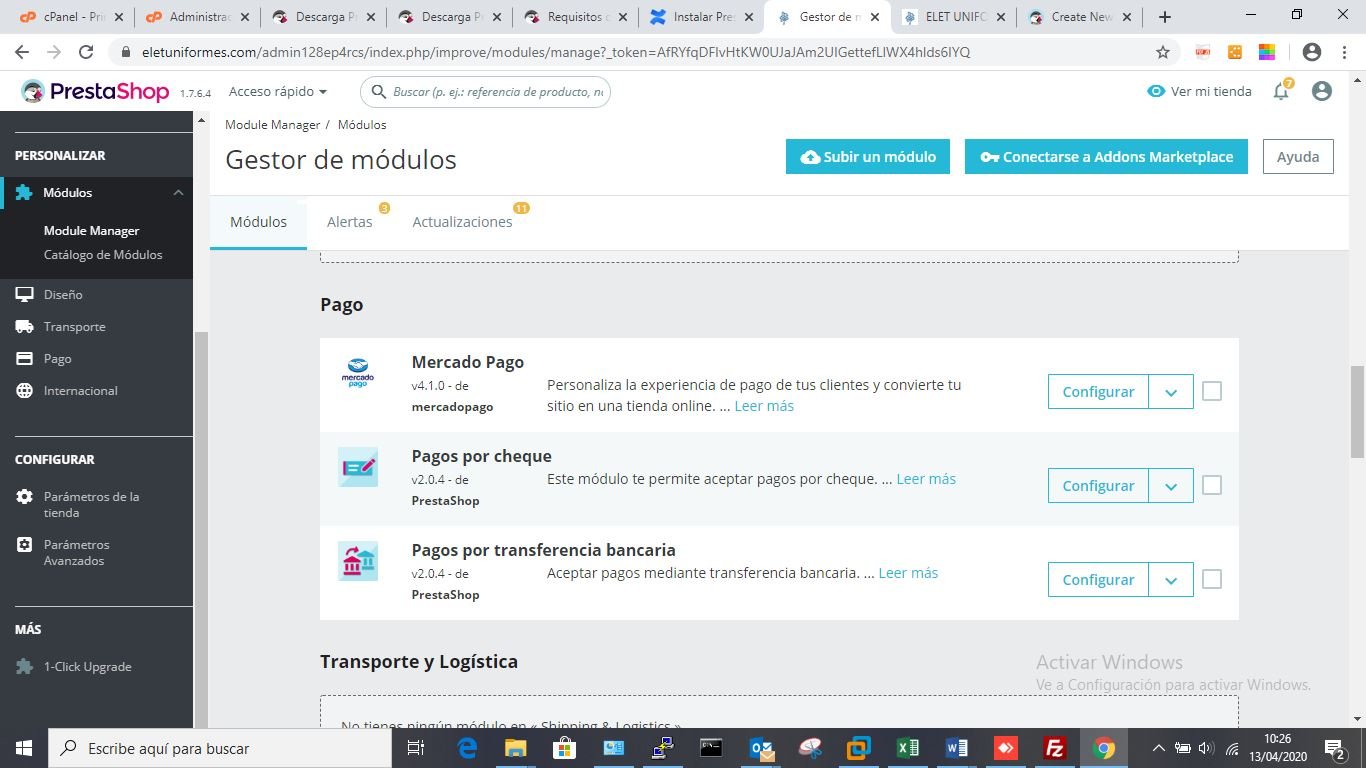
Task: Check the Pagos por transferencia bancaria checkbox
Action: click(x=1212, y=579)
